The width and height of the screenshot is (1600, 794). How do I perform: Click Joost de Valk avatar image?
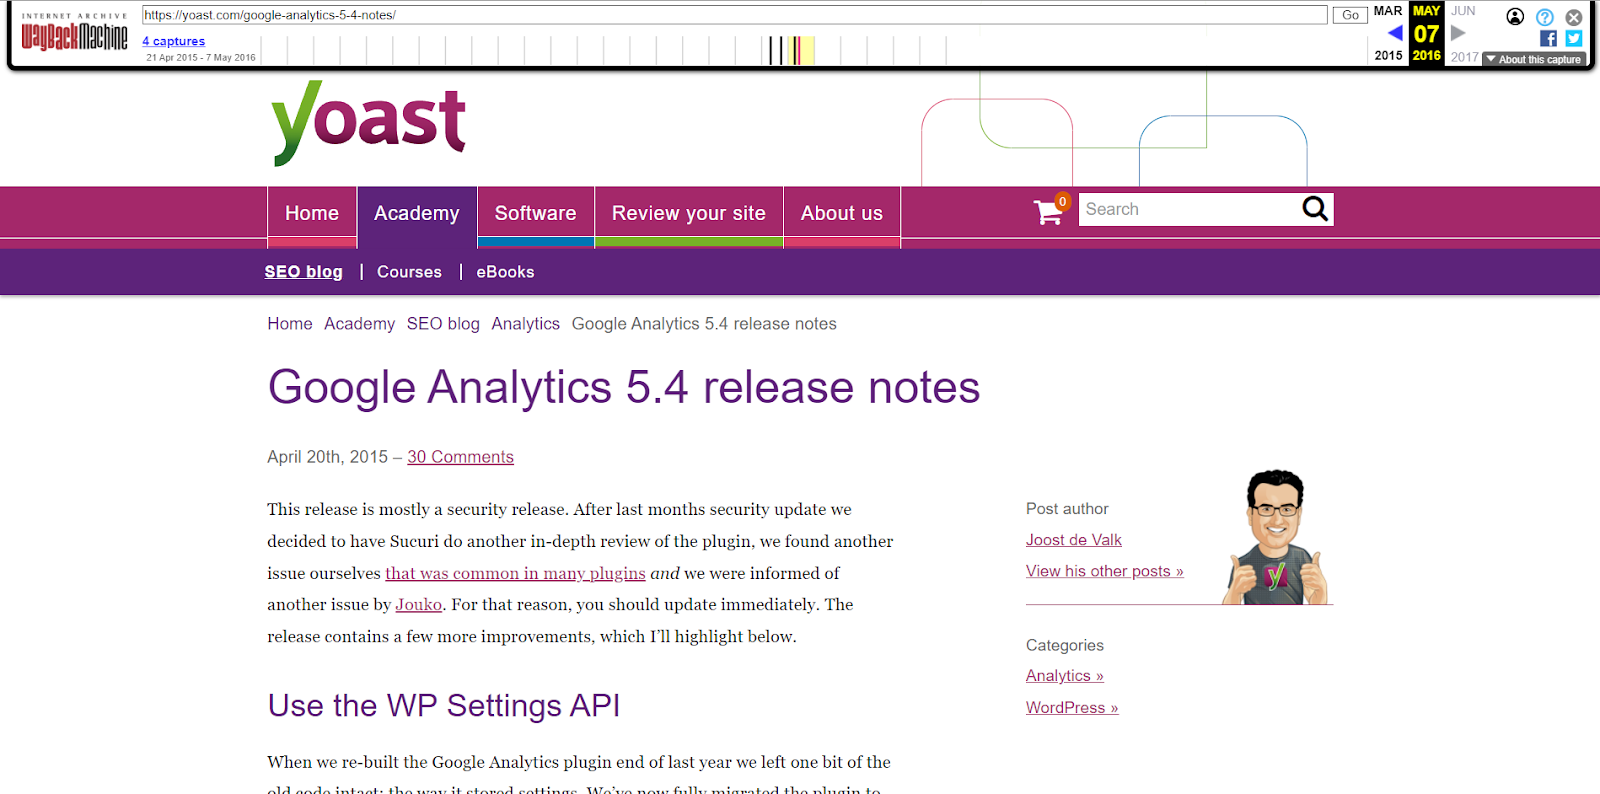tap(1277, 537)
